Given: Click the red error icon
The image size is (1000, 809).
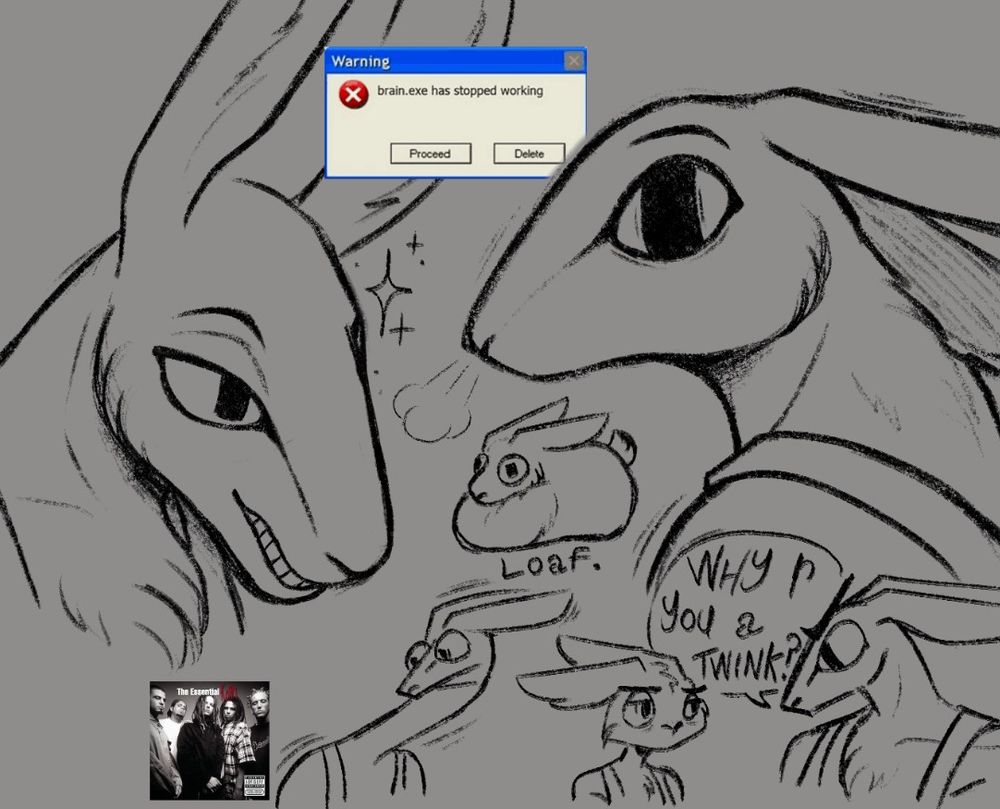Looking at the screenshot, I should (x=353, y=95).
